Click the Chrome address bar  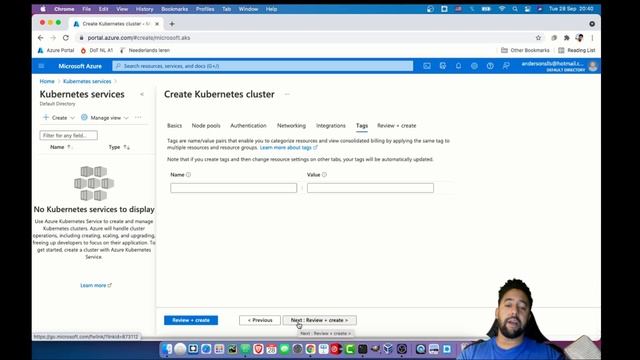[x=306, y=38]
